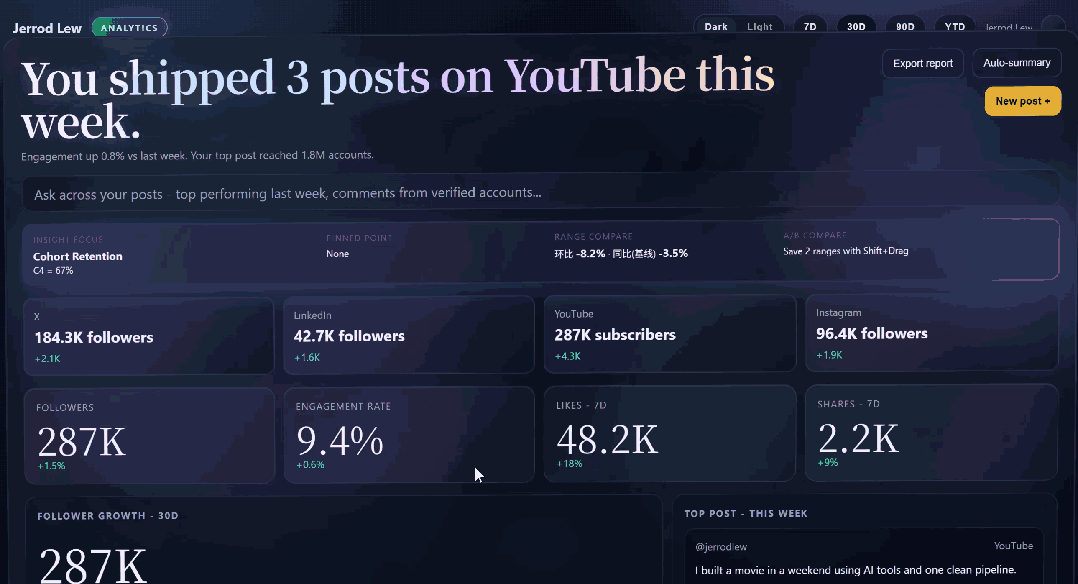Click the +2.1K X change value
1078x584 pixels.
(x=47, y=358)
